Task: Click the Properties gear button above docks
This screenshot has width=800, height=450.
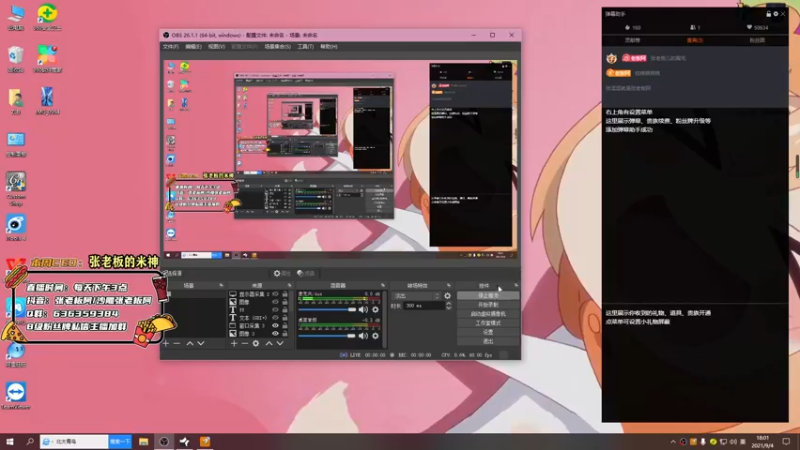Action: click(282, 273)
